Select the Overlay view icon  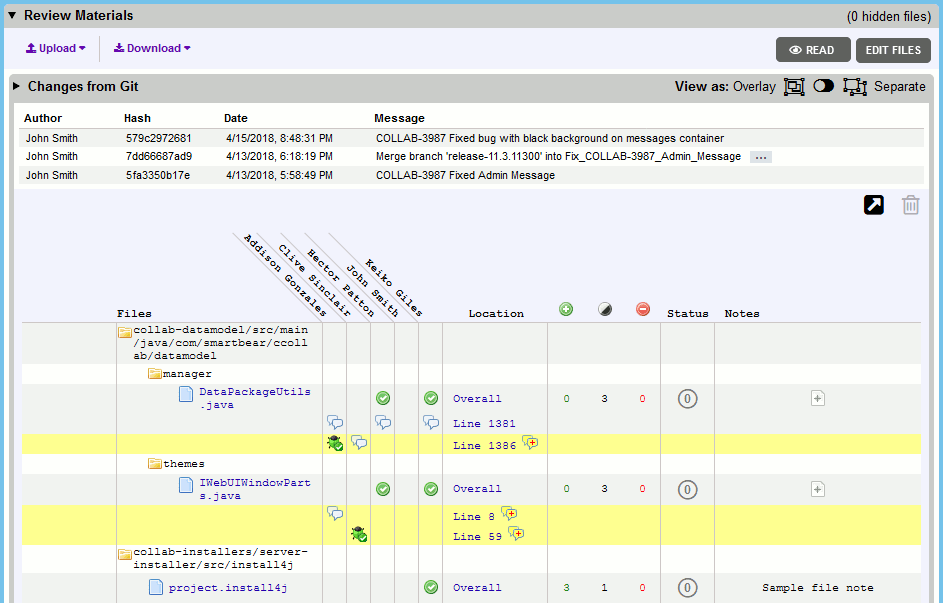coord(794,87)
